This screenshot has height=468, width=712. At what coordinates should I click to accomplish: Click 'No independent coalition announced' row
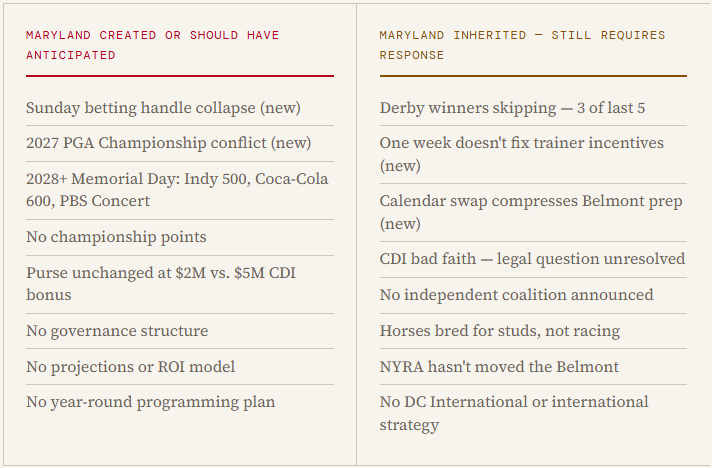pos(533,295)
